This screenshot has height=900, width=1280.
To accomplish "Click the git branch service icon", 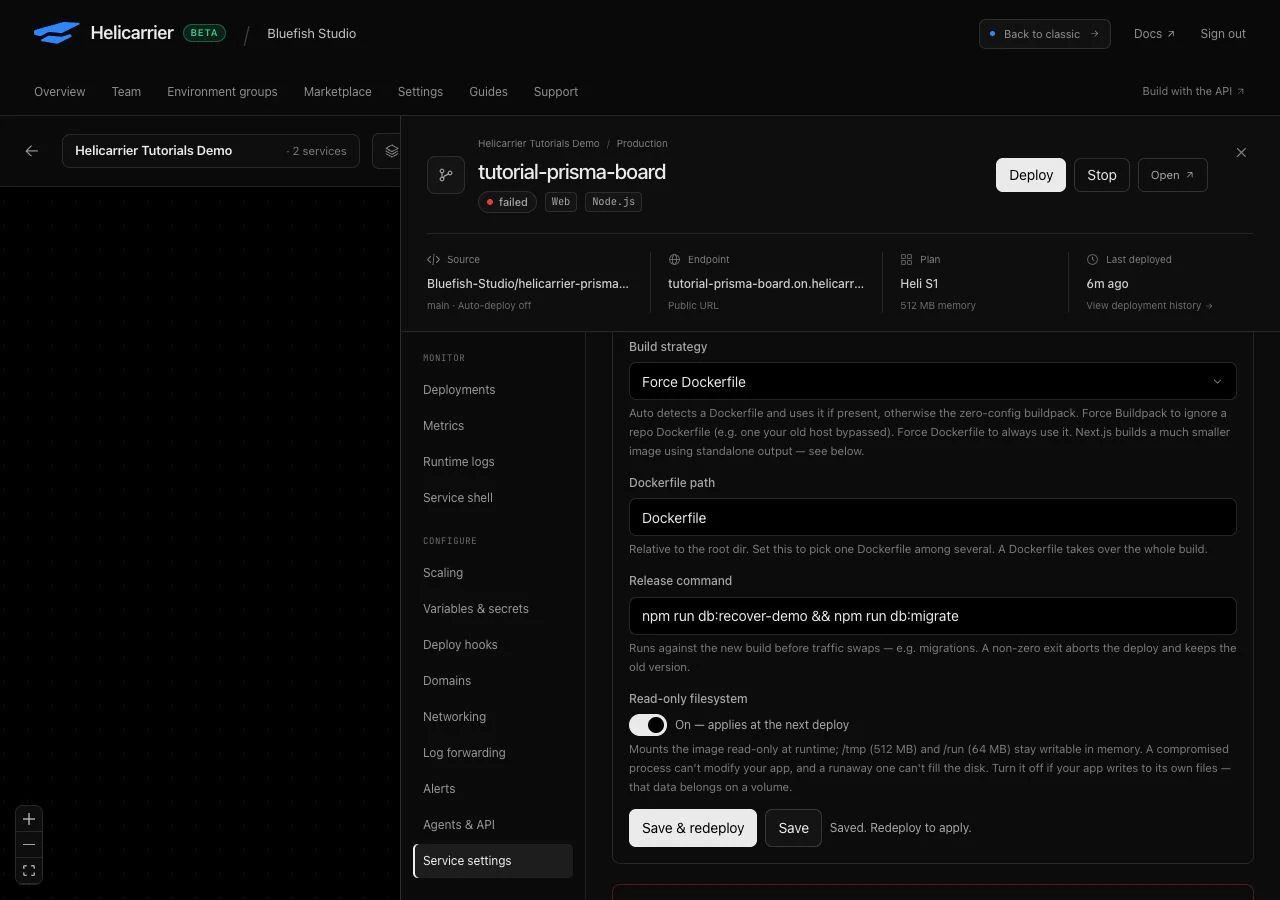I will pyautogui.click(x=446, y=175).
